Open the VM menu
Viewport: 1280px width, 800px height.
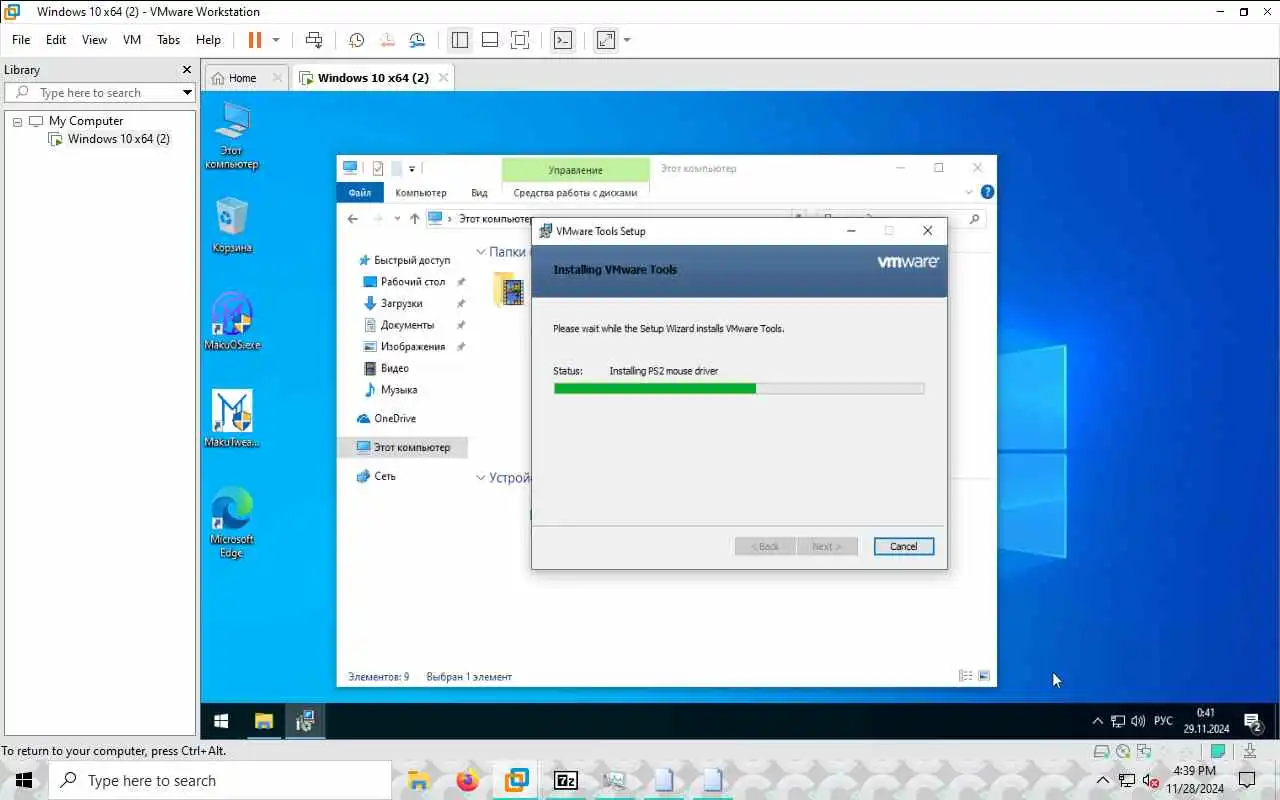coord(132,40)
